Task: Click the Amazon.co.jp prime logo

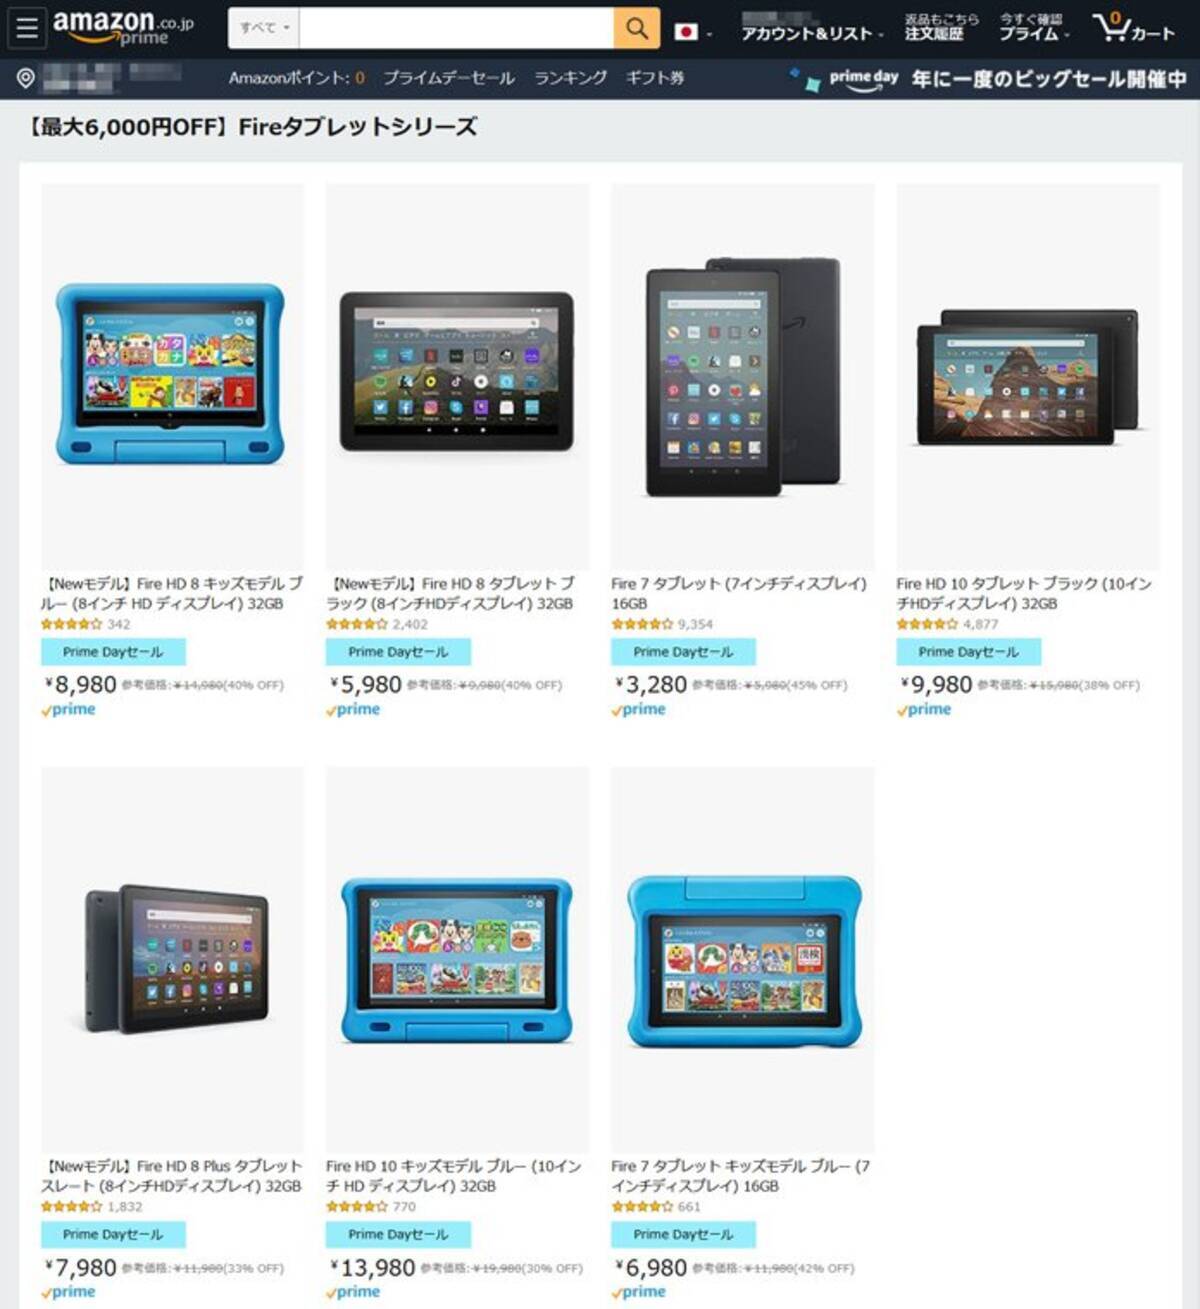Action: (123, 28)
